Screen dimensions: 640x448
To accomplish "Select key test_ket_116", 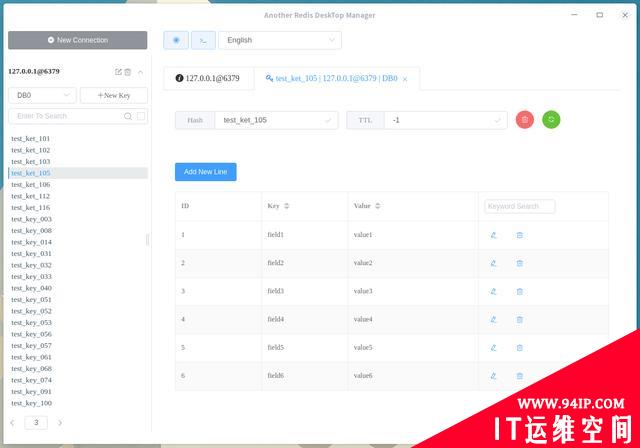I will (x=78, y=208).
